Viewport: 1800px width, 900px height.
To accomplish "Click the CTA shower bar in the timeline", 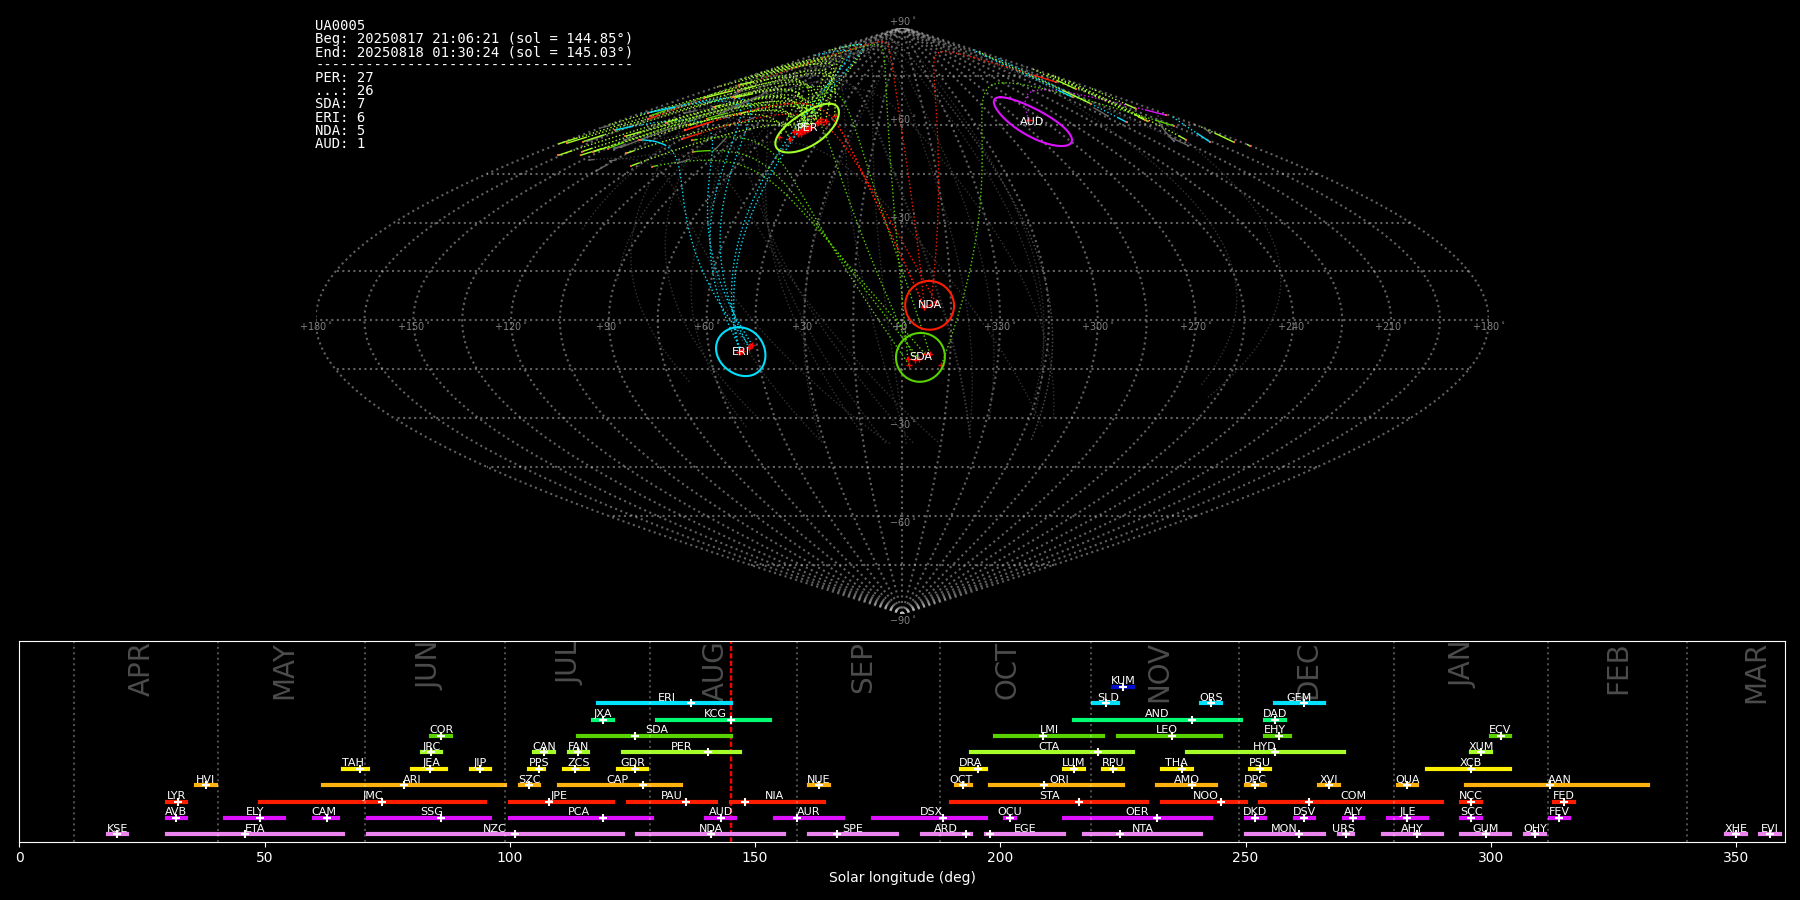I will pos(1052,752).
